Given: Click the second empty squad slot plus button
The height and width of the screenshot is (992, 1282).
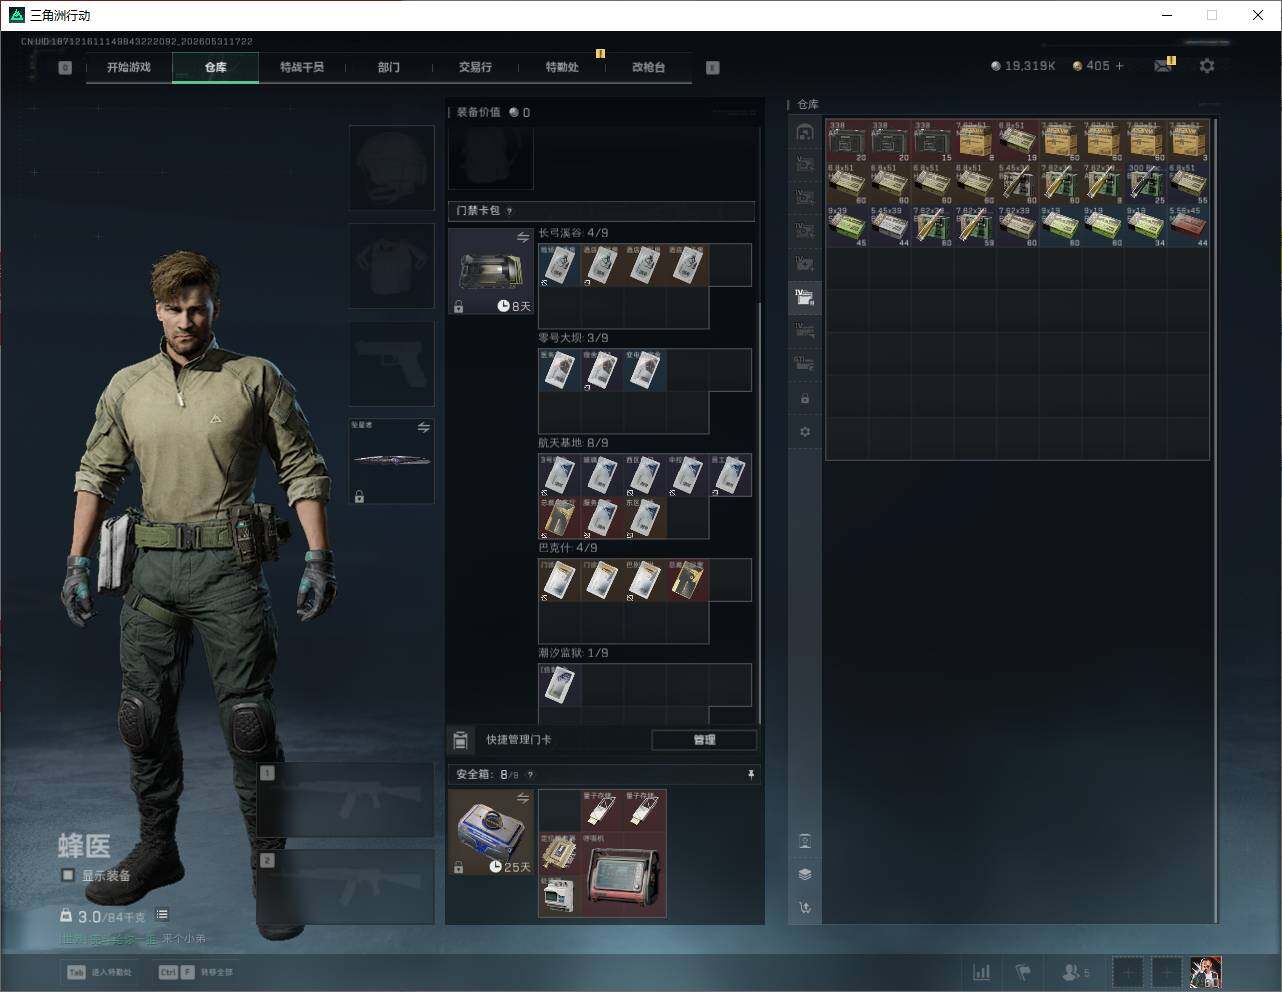Looking at the screenshot, I should (x=1166, y=972).
